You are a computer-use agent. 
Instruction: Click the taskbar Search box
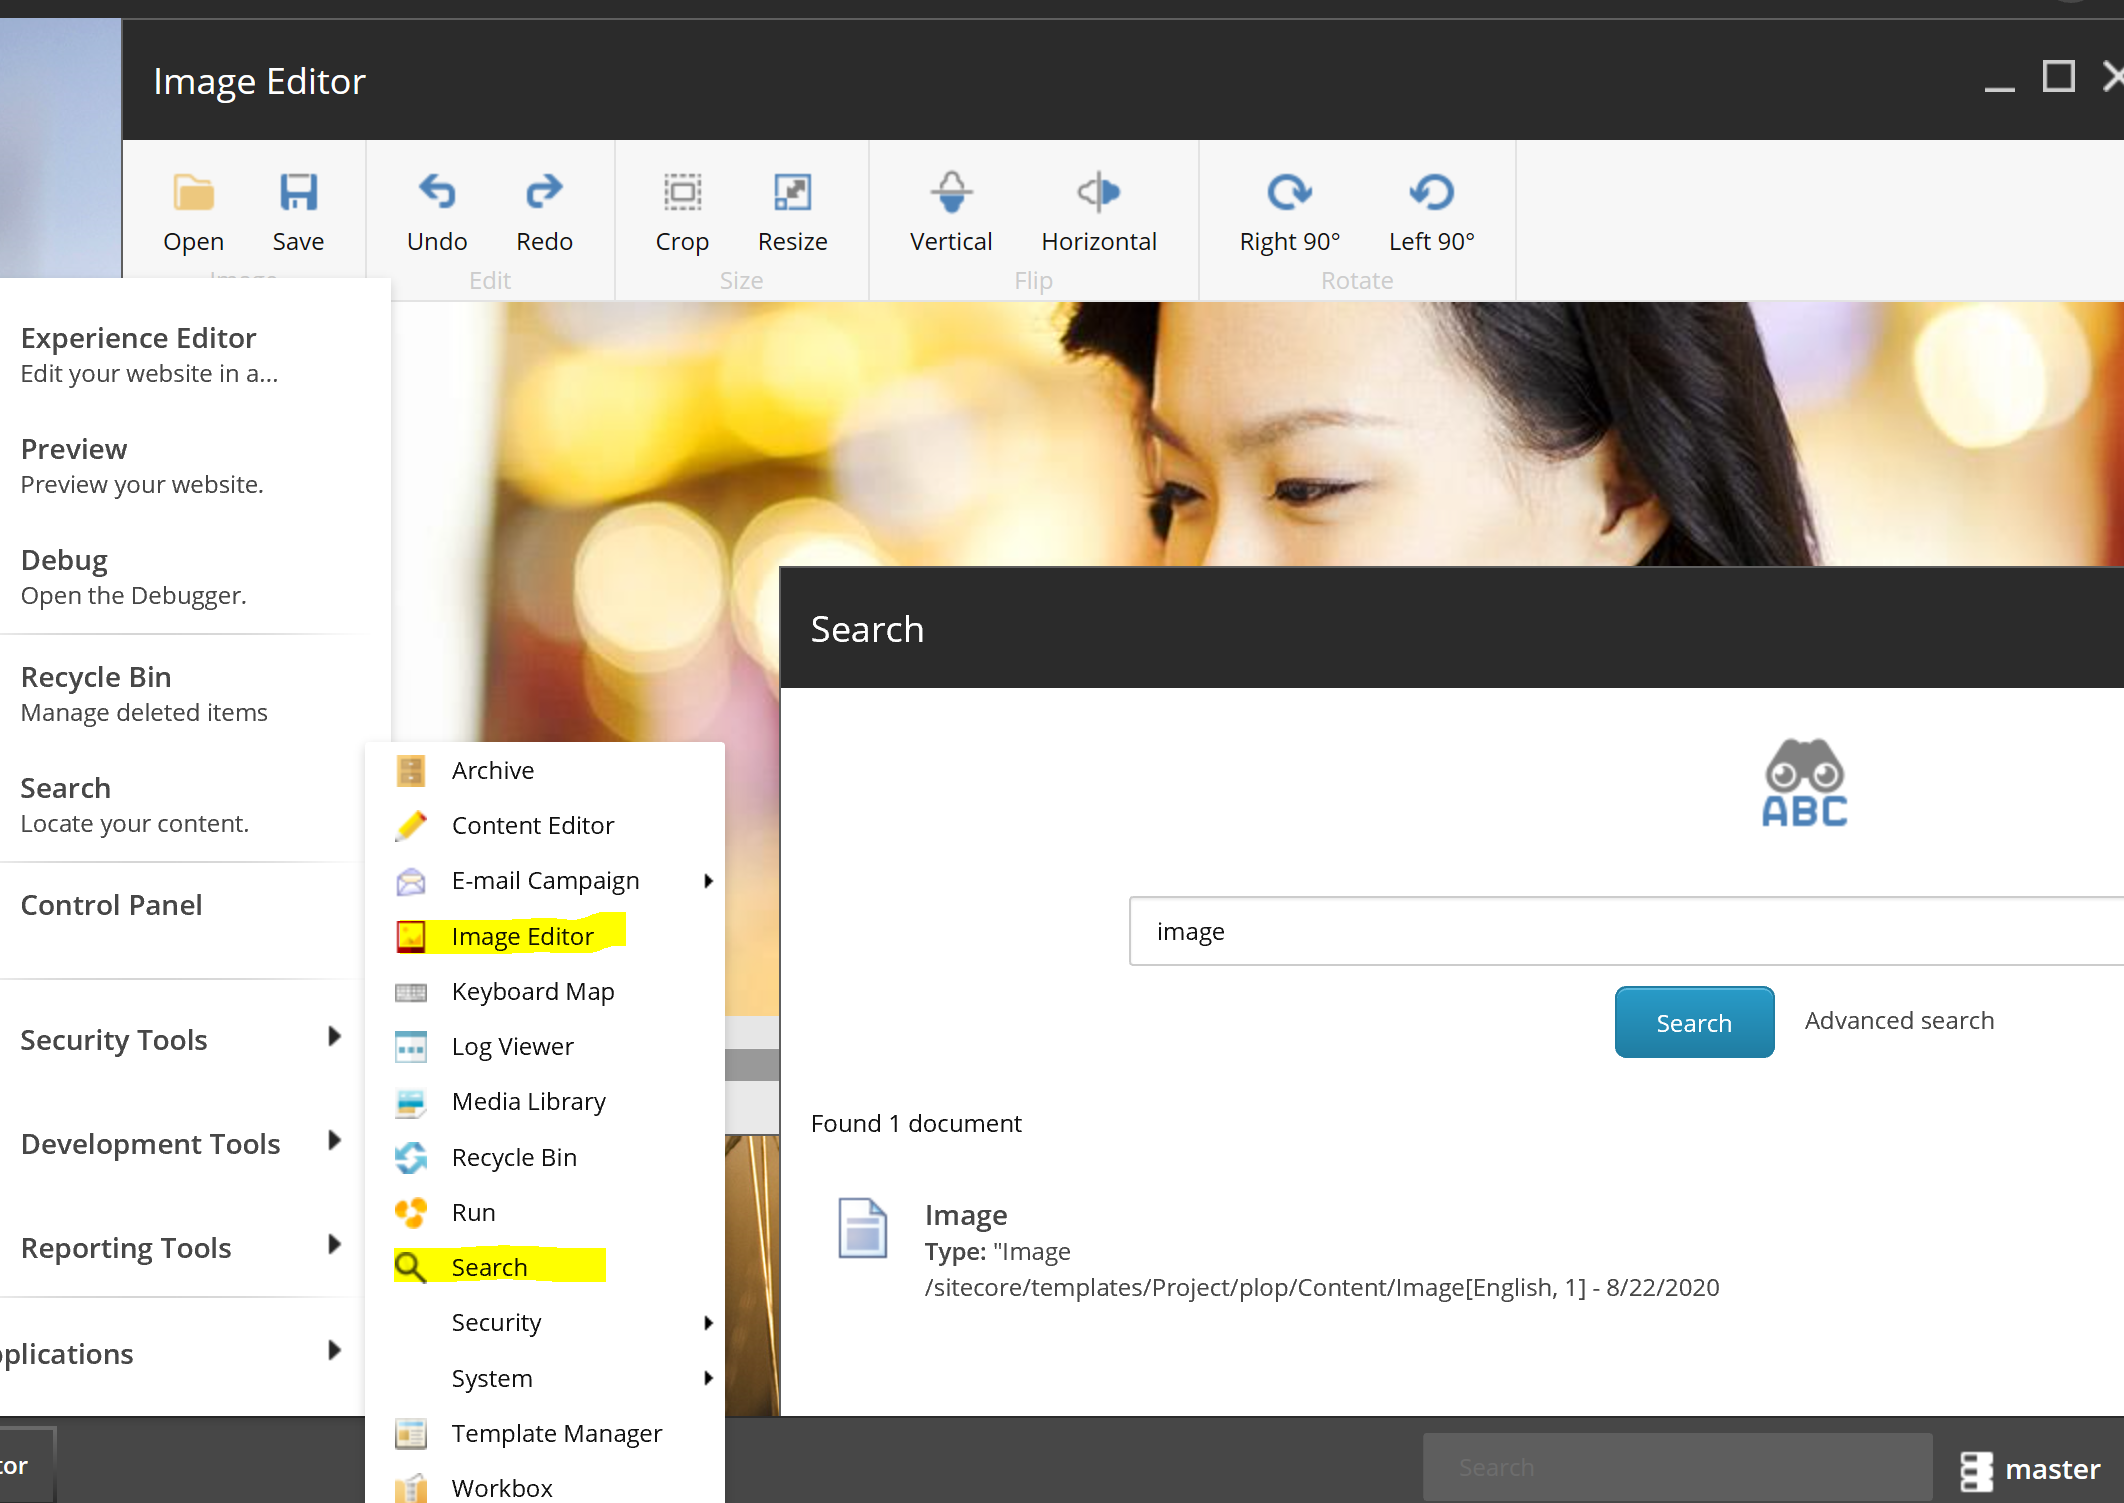tap(1677, 1467)
